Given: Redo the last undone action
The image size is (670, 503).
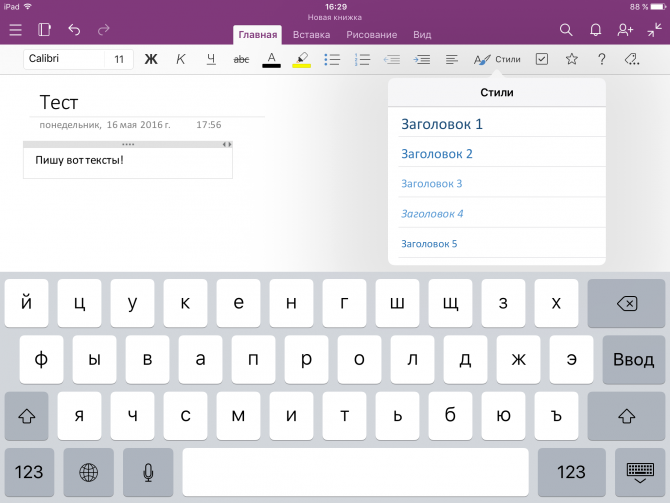Looking at the screenshot, I should [x=103, y=29].
